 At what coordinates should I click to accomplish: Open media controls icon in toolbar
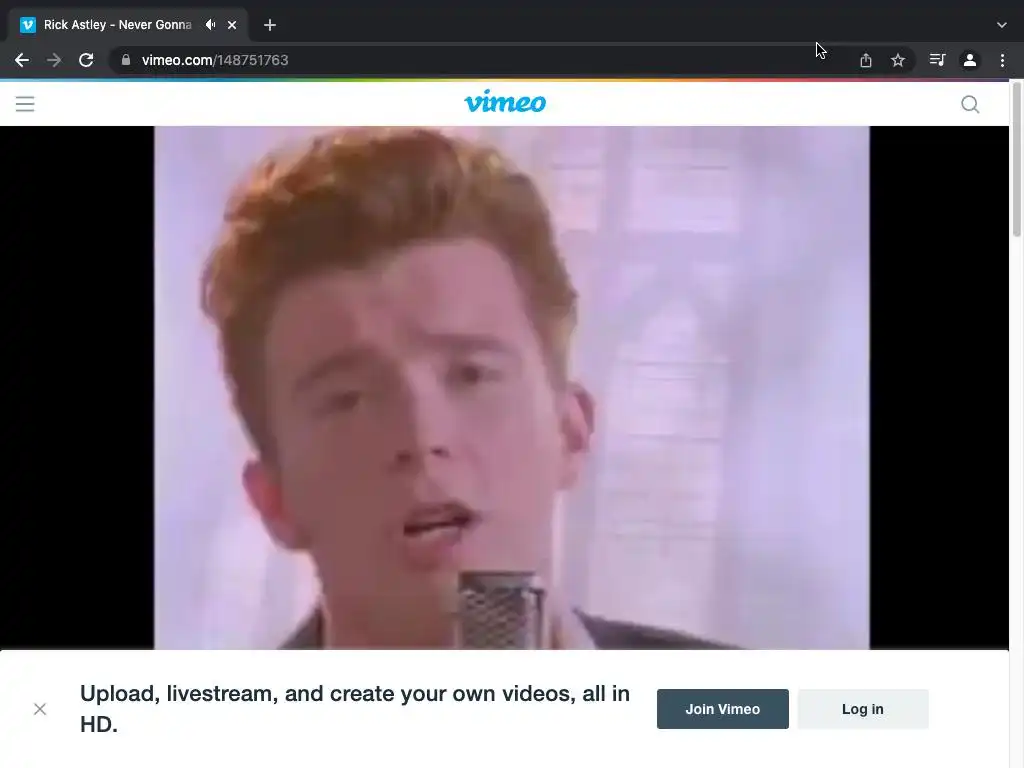[x=937, y=60]
